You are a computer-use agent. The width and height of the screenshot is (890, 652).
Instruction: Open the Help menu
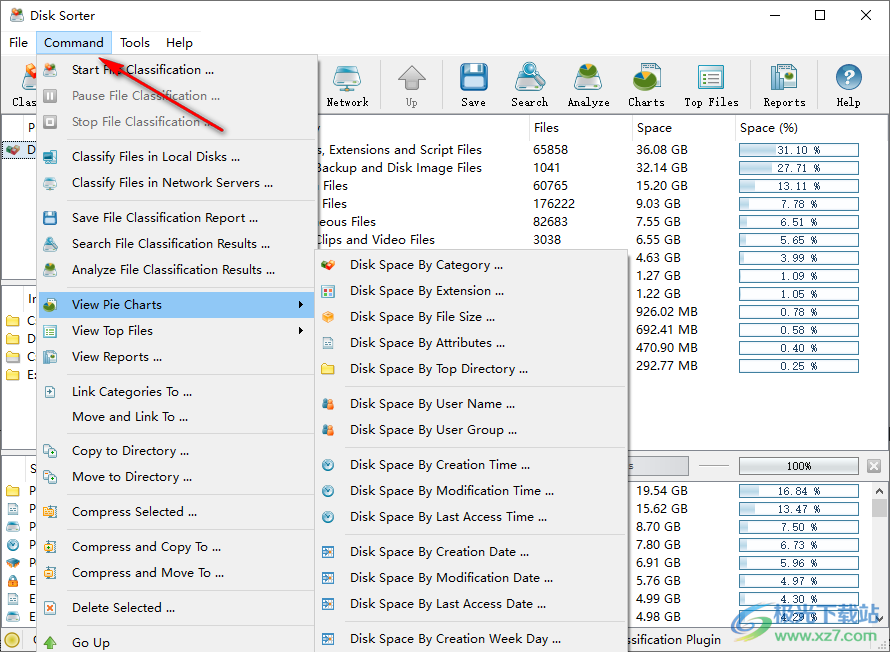[x=179, y=43]
